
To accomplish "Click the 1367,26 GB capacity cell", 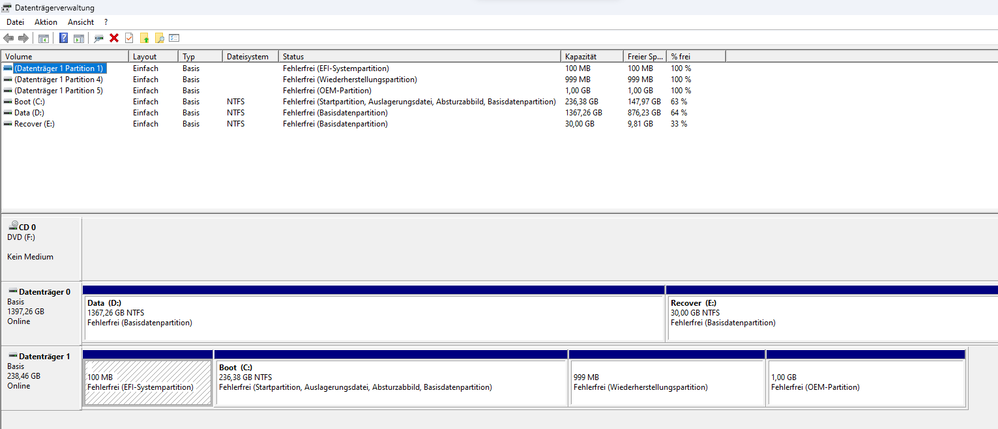I will (583, 113).
